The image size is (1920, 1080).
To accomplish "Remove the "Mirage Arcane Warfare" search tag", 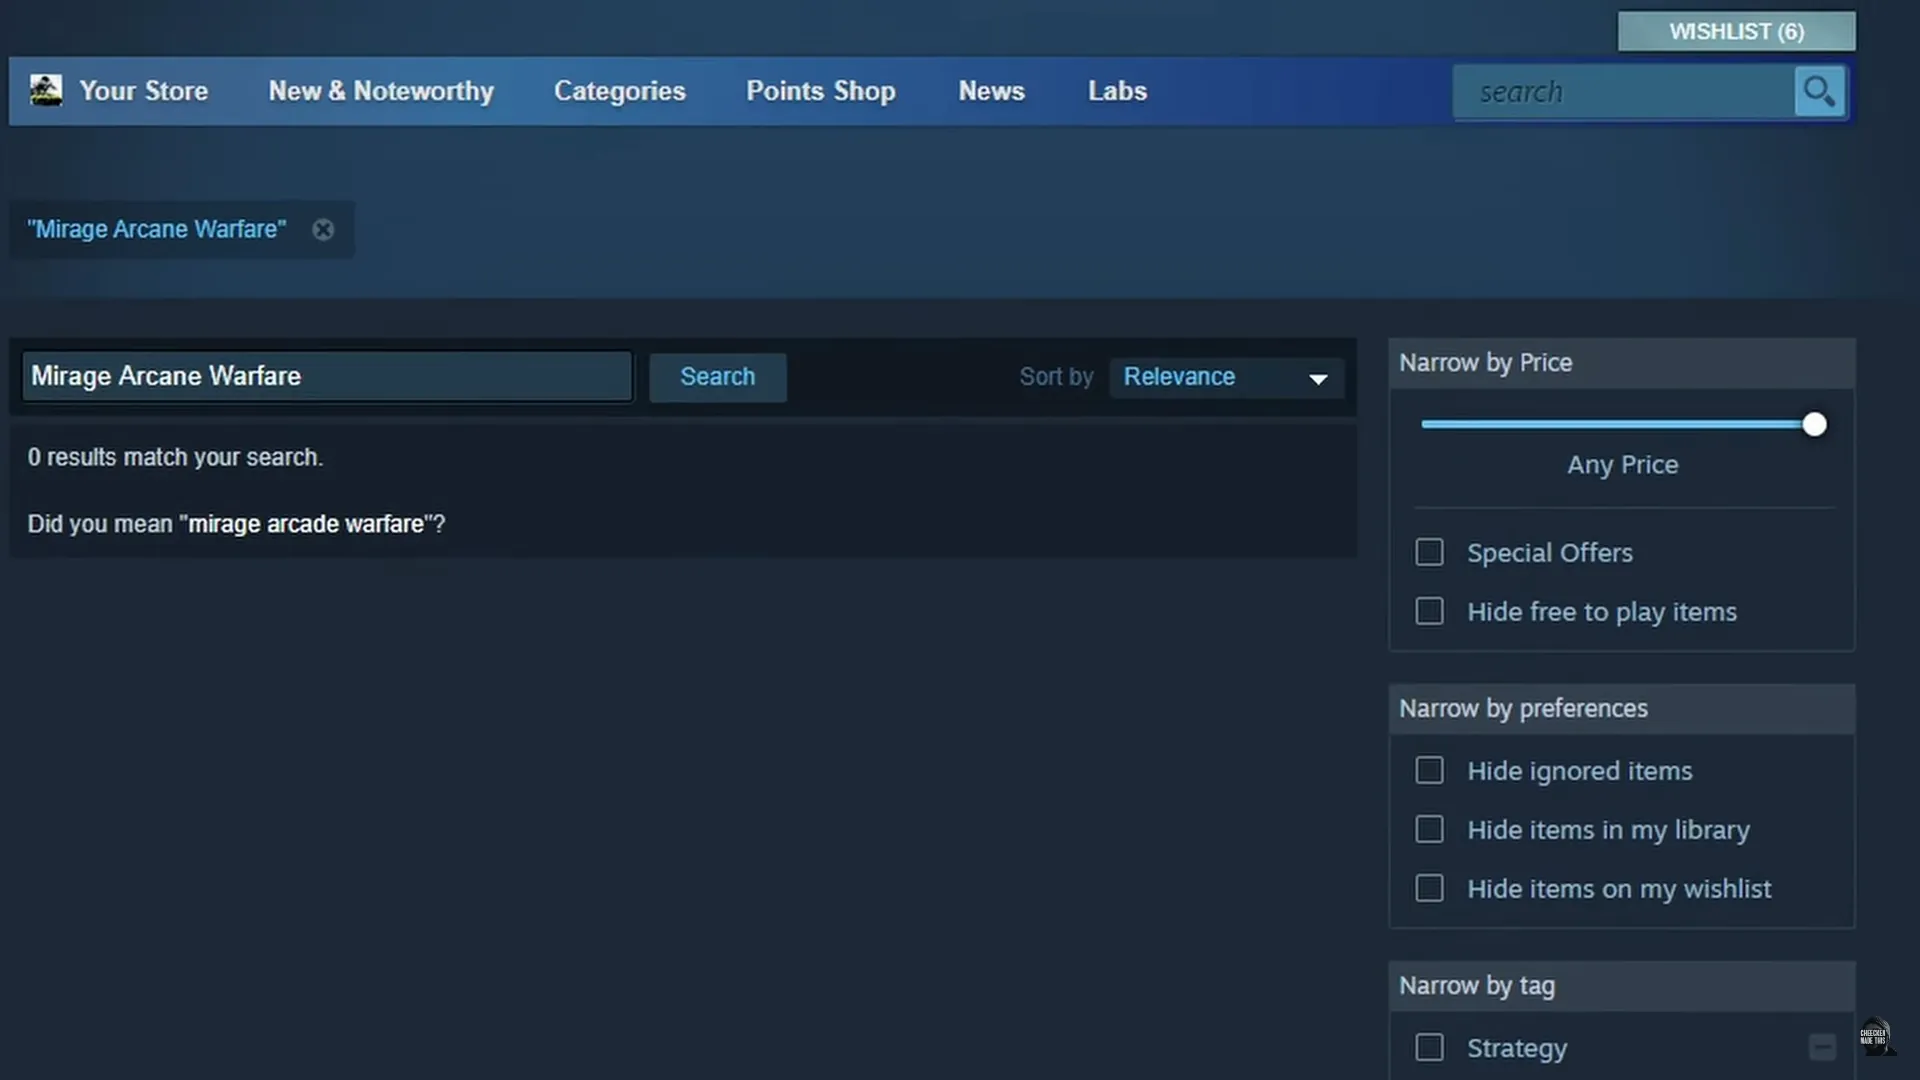I will (323, 230).
